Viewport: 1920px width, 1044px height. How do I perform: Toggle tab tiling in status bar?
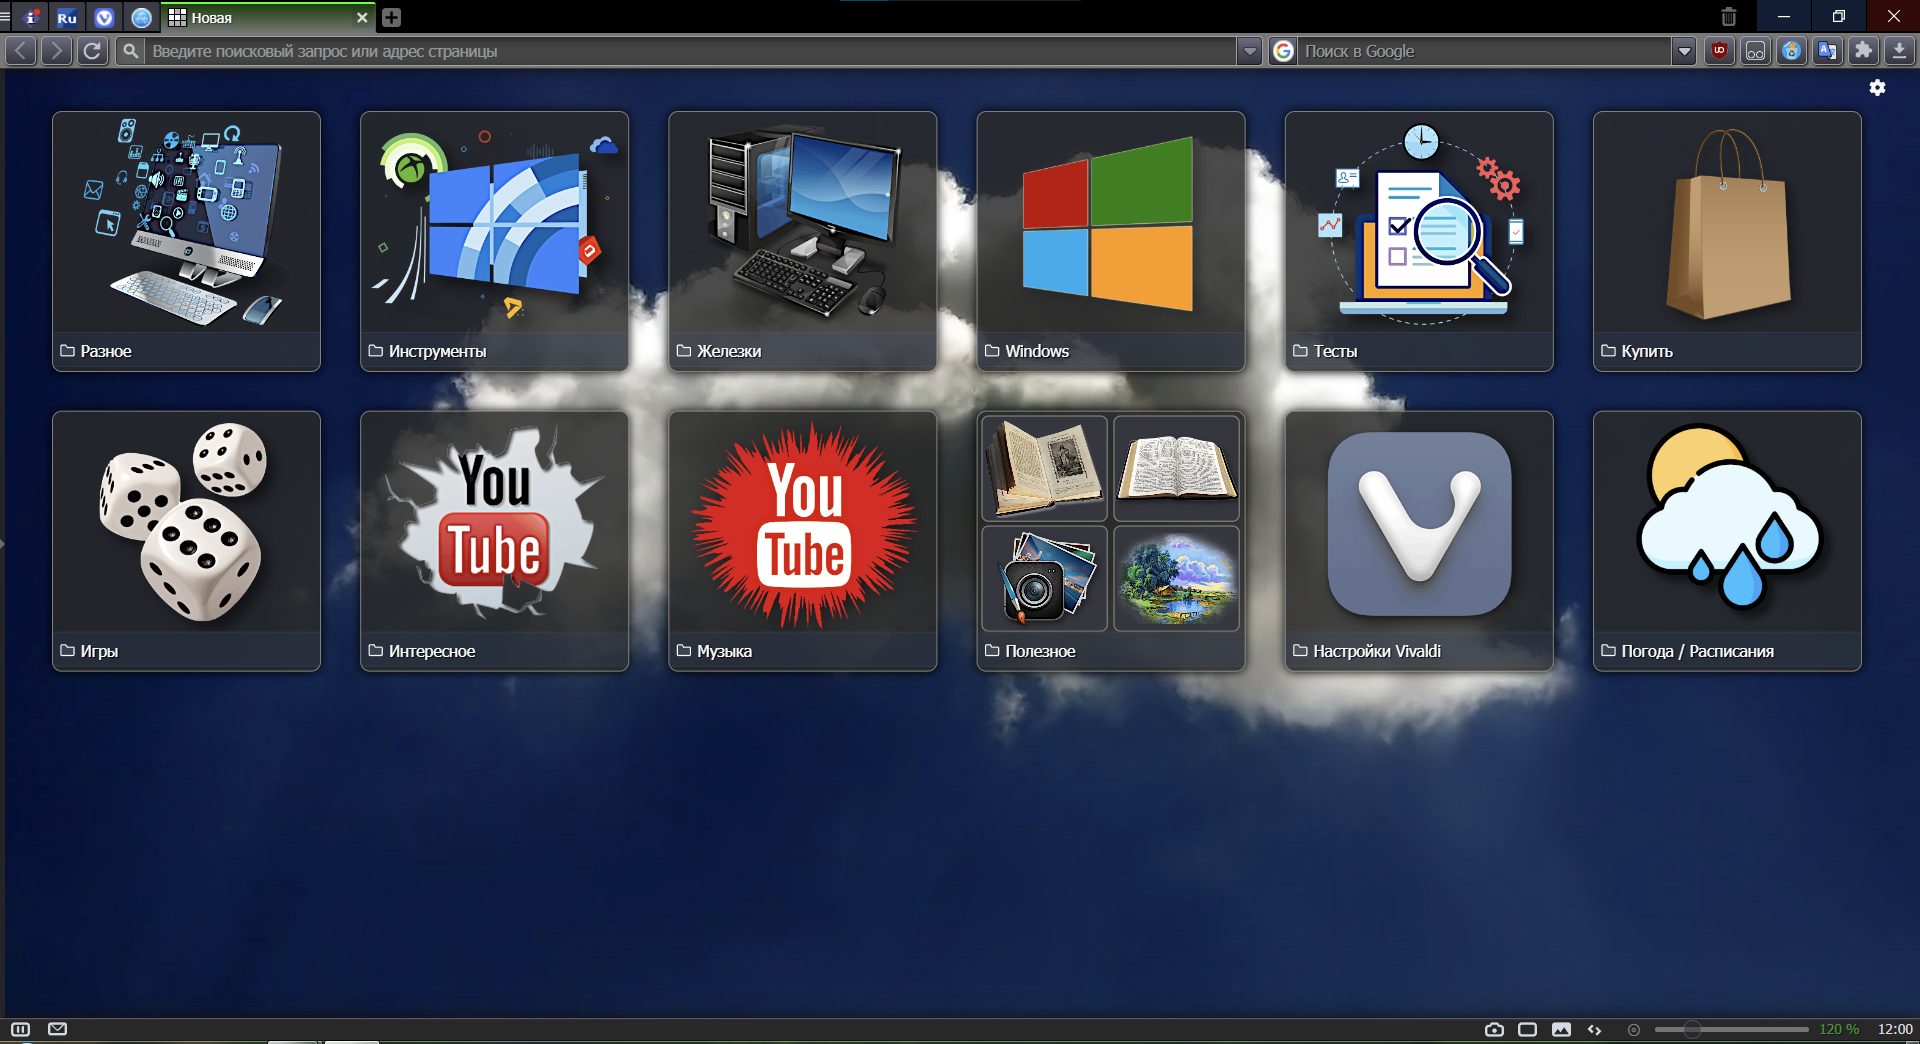point(1527,1029)
